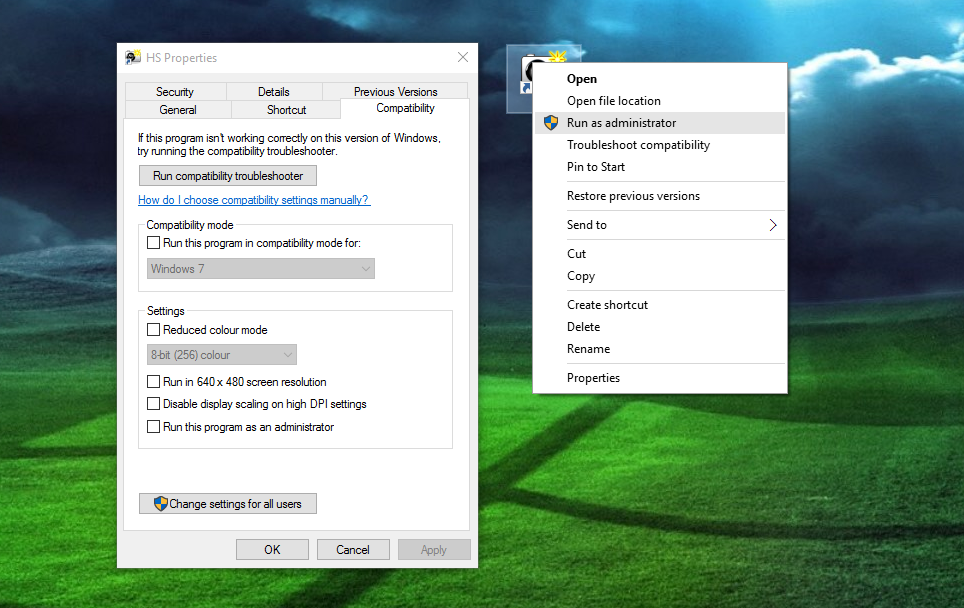Click Run compatibility troubleshooter button
Image resolution: width=964 pixels, height=608 pixels.
[x=228, y=176]
